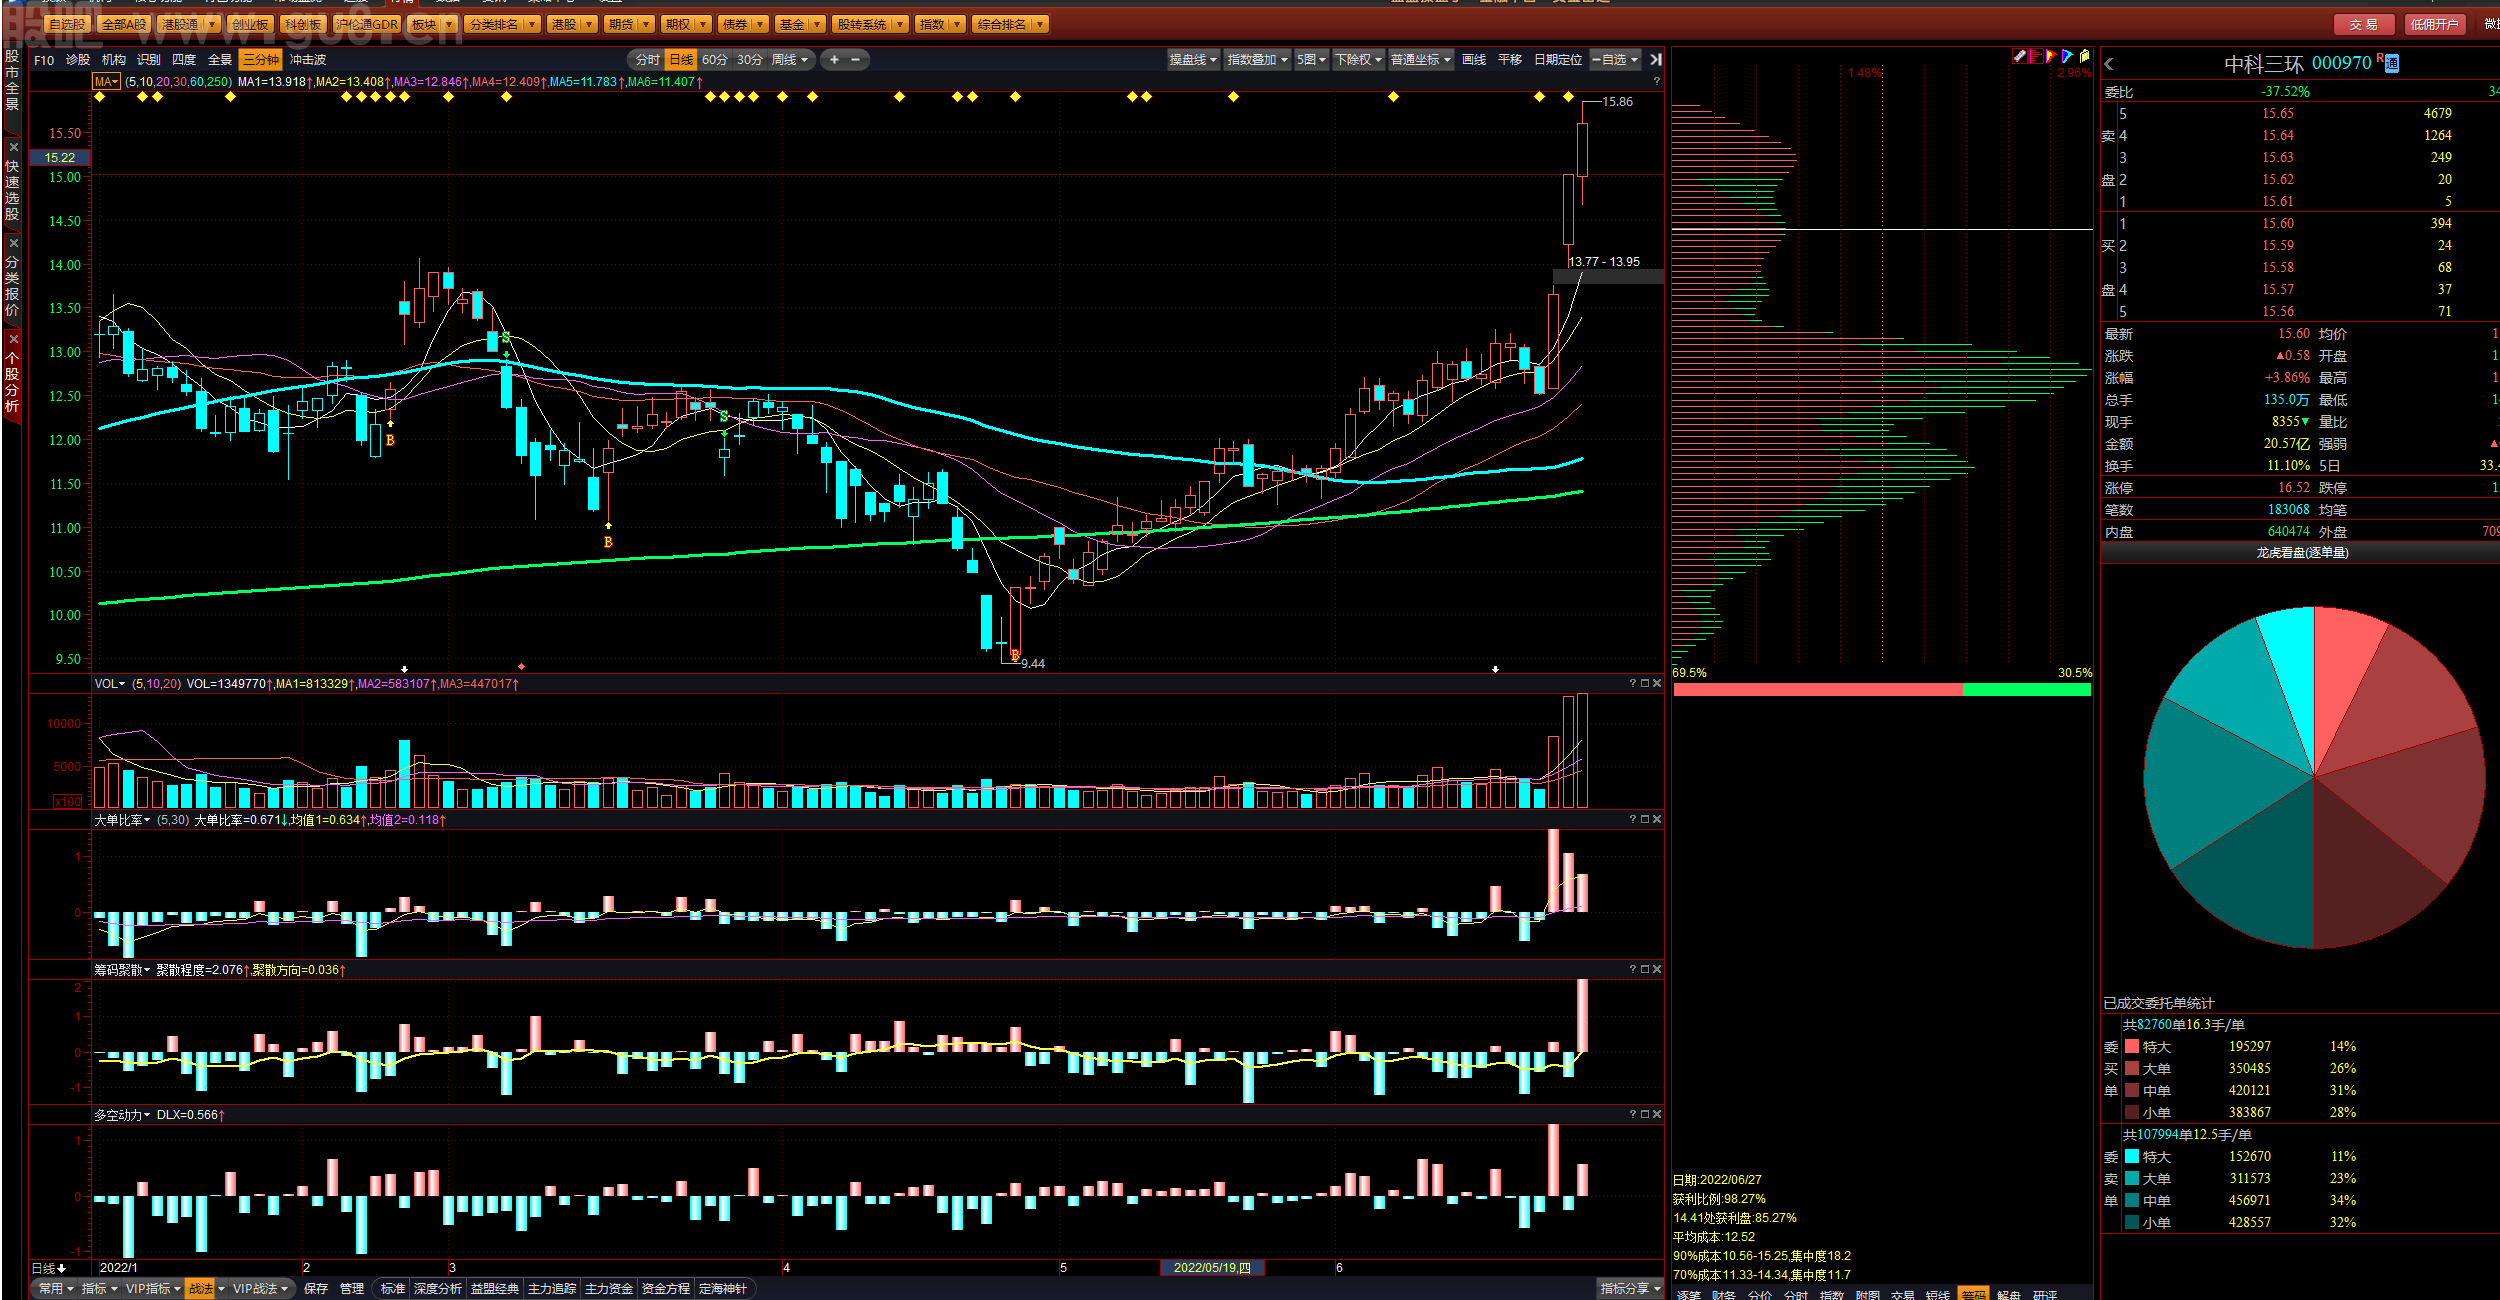
Task: Close the 个股分析 sidebar tab
Action: [x=13, y=339]
